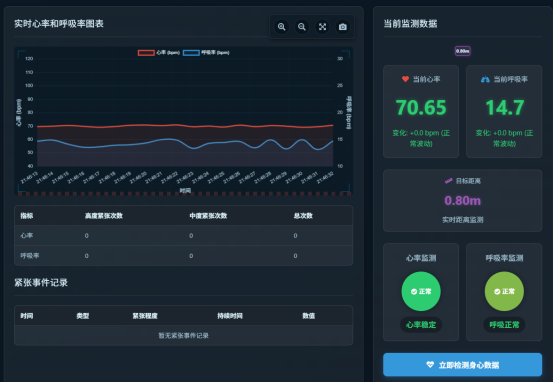The height and width of the screenshot is (383, 553).
Task: Click the purple ruler icon beside 目标距离
Action: tap(448, 181)
